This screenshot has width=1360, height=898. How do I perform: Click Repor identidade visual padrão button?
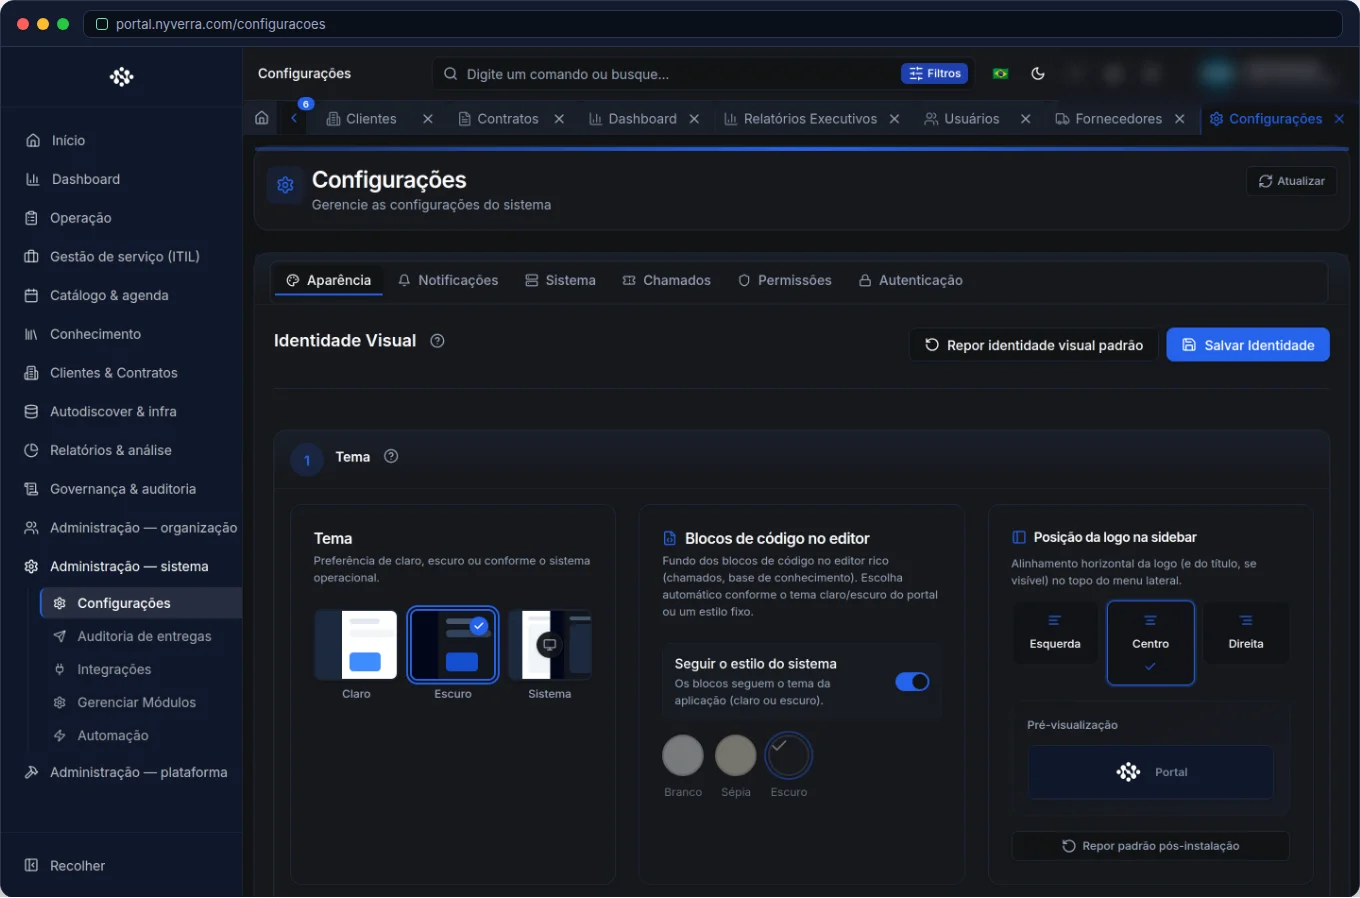pyautogui.click(x=1034, y=345)
